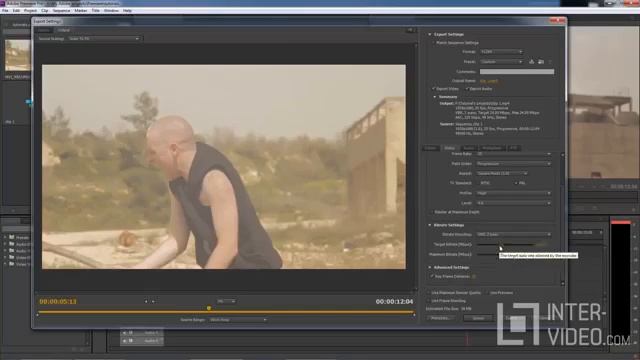The height and width of the screenshot is (360, 640).
Task: Enable Use Maximum Render Quality checkbox
Action: click(429, 293)
